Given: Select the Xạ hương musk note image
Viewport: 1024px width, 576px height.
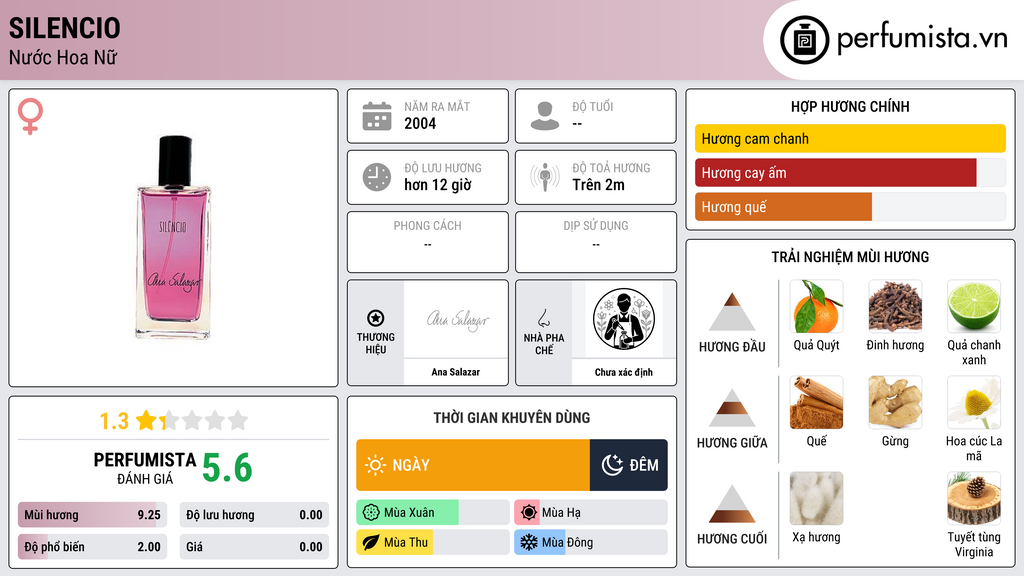Looking at the screenshot, I should [x=816, y=499].
